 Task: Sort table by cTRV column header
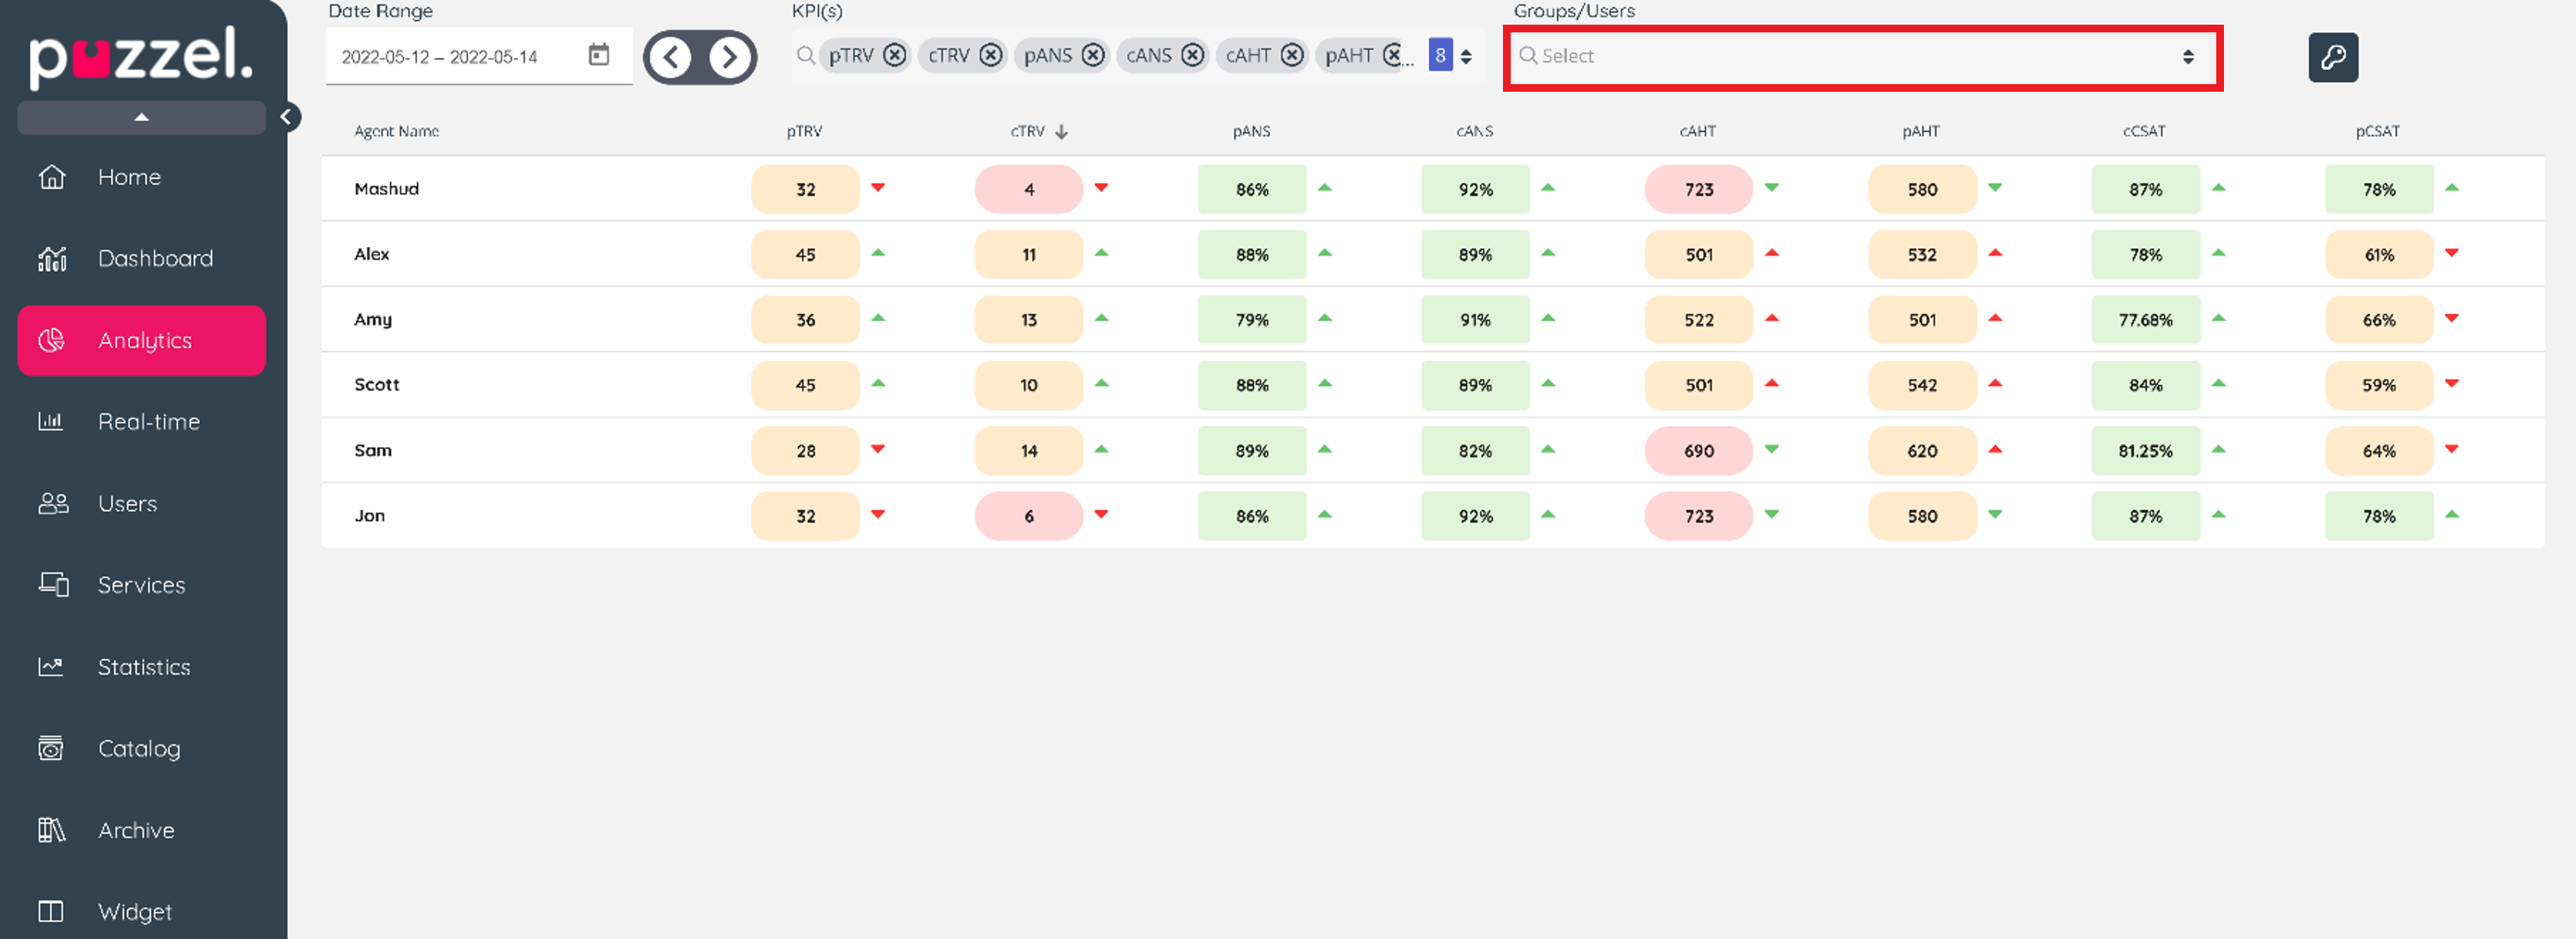point(1028,131)
